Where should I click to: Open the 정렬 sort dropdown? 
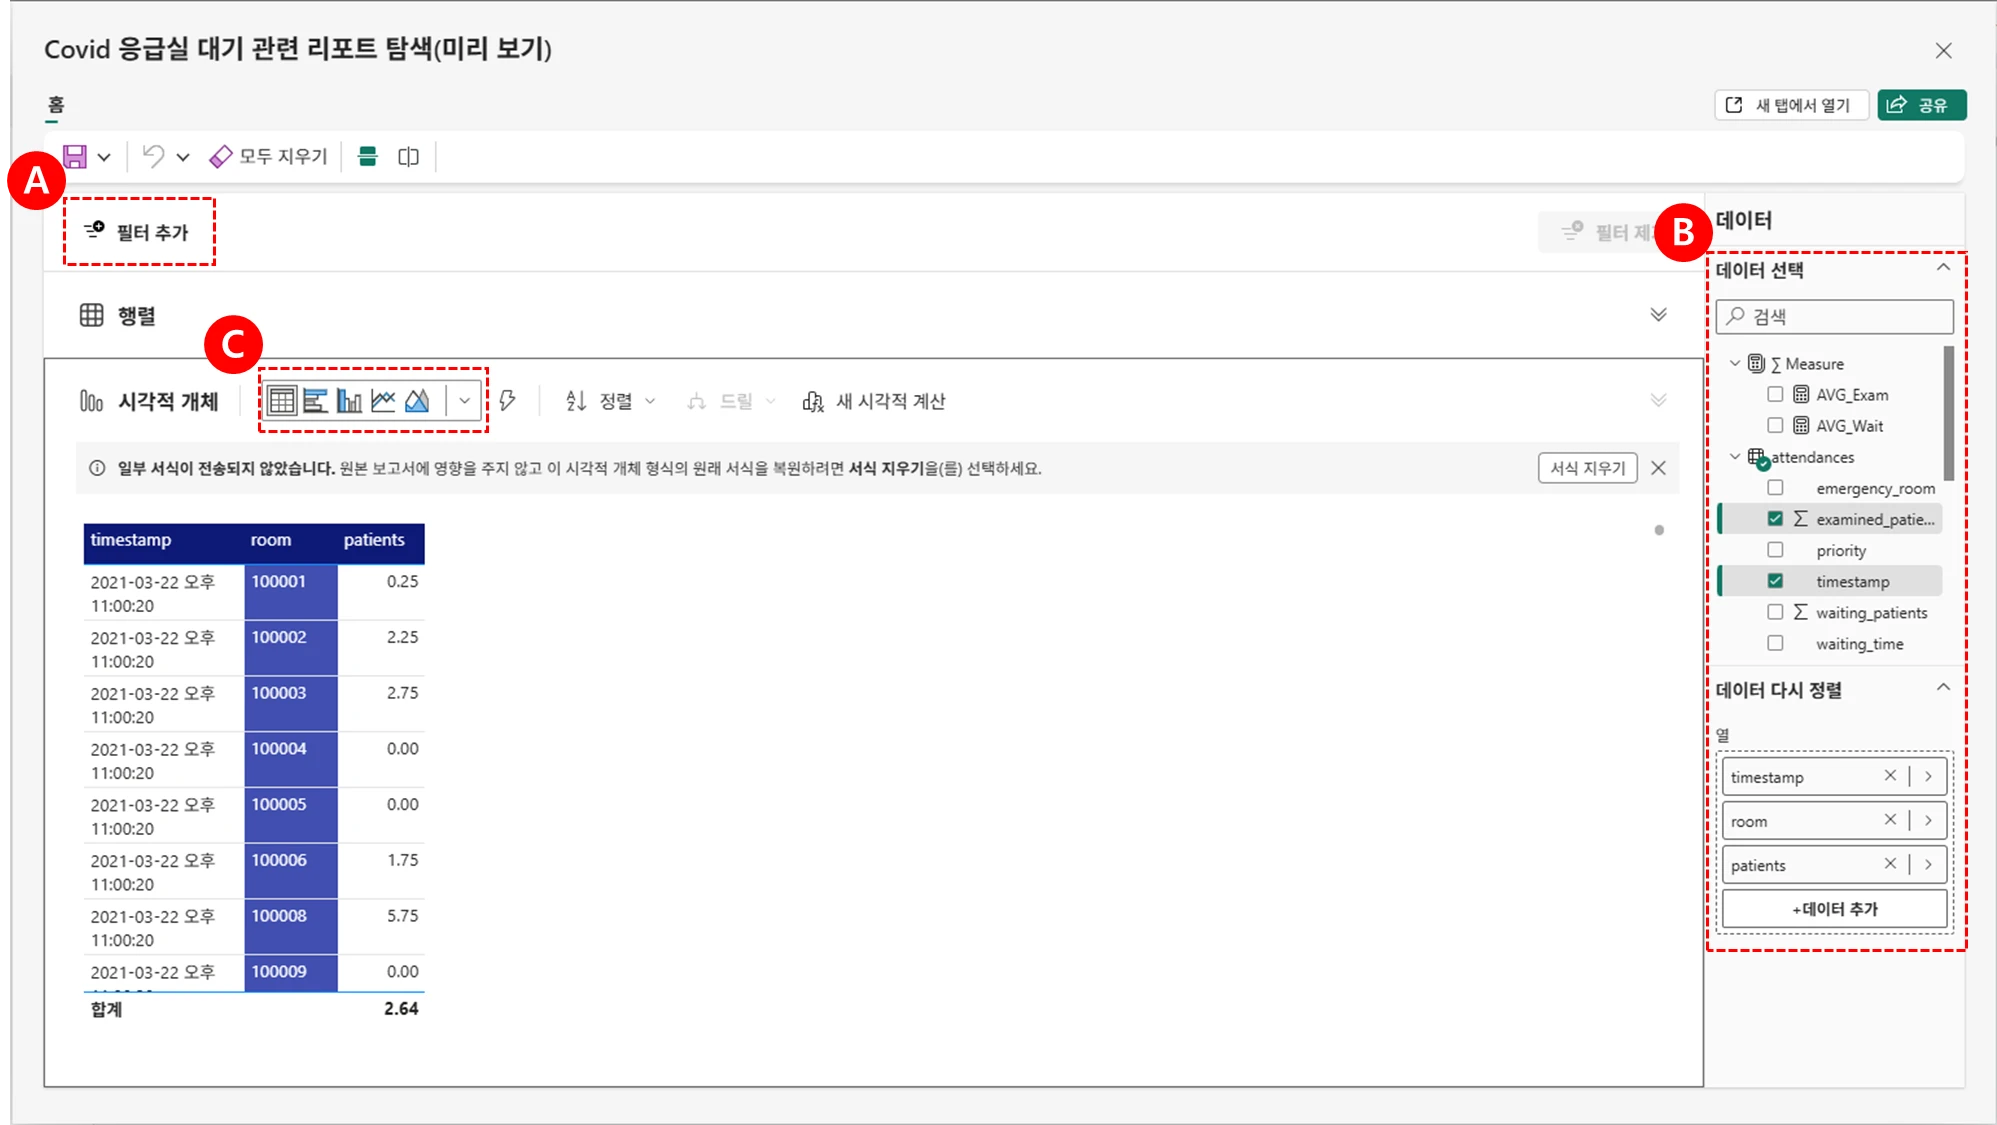[x=611, y=401]
